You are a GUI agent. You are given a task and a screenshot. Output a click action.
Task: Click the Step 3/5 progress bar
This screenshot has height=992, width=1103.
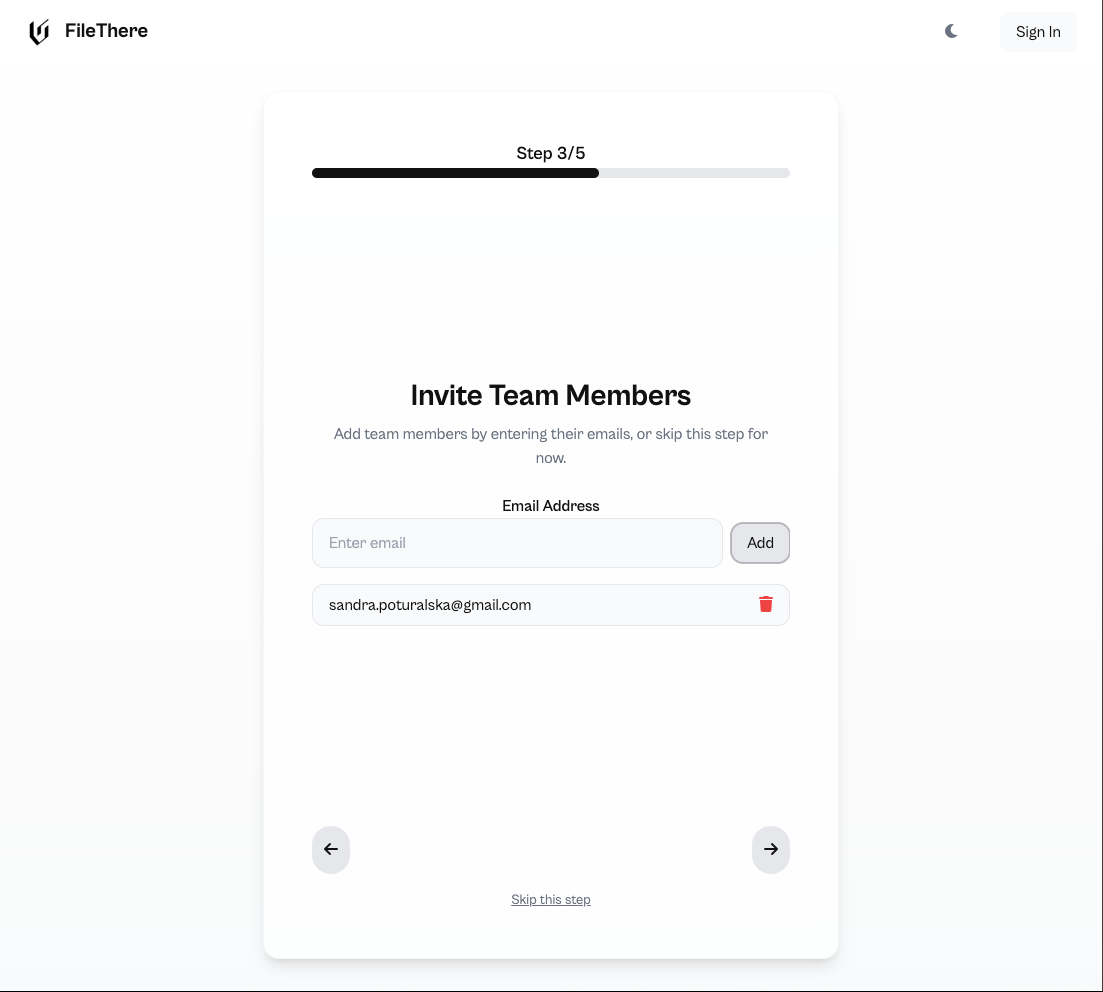click(551, 173)
